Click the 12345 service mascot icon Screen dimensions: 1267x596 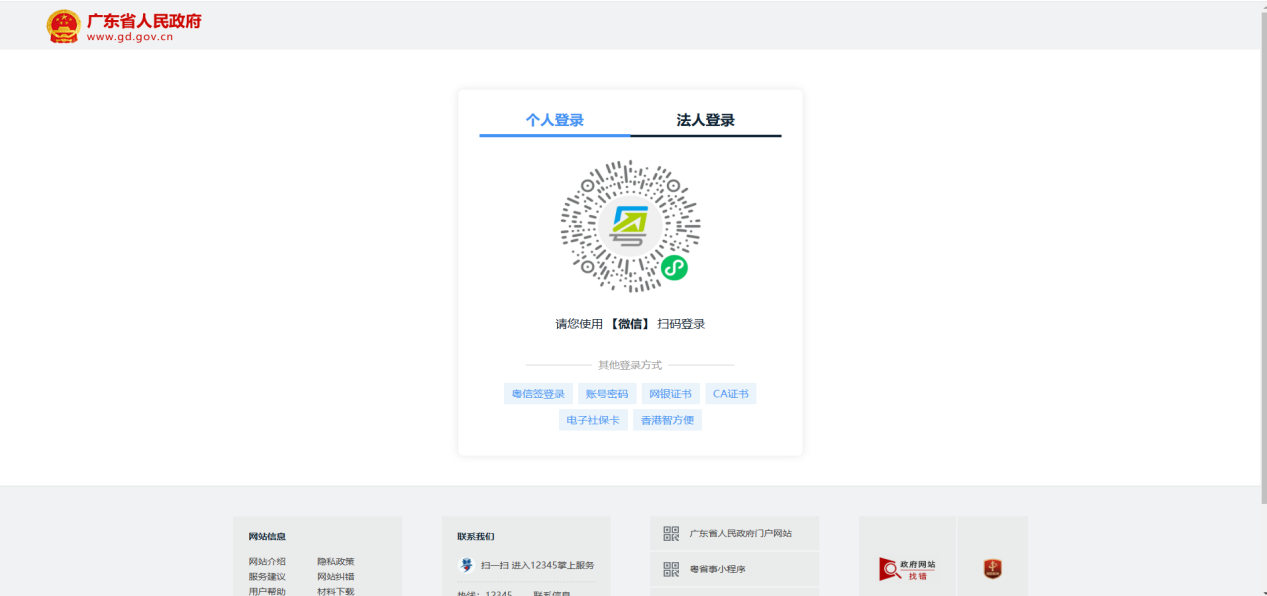point(466,565)
